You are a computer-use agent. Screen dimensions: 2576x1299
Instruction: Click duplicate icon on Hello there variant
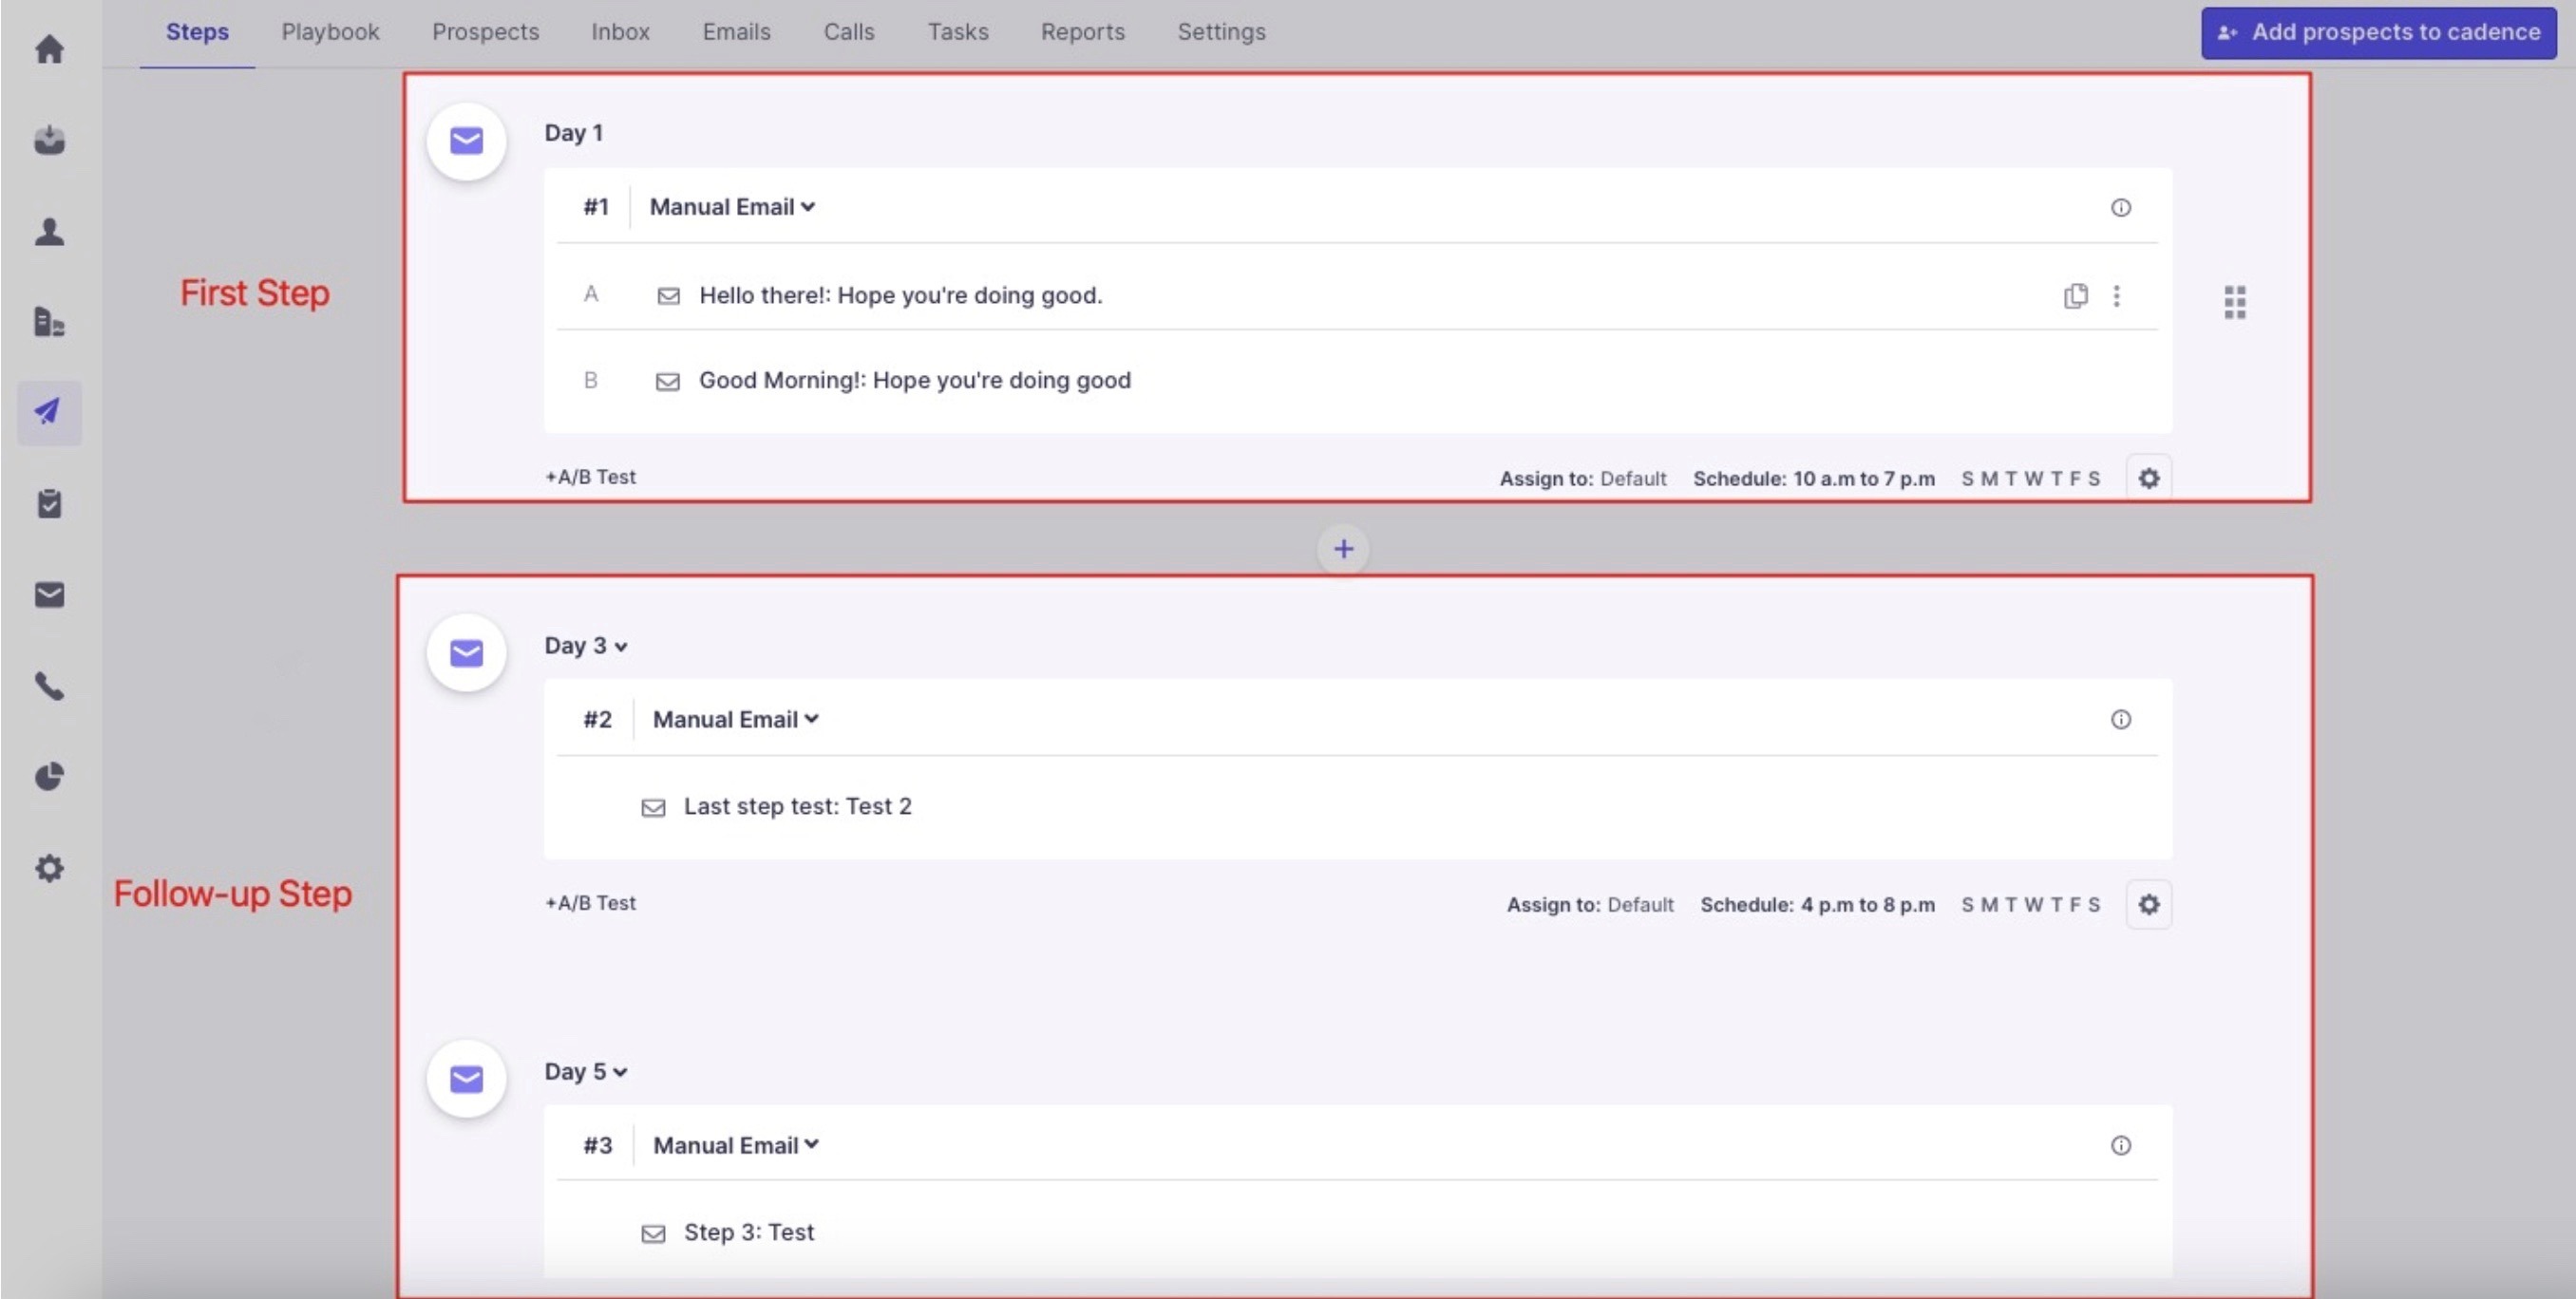click(2075, 296)
